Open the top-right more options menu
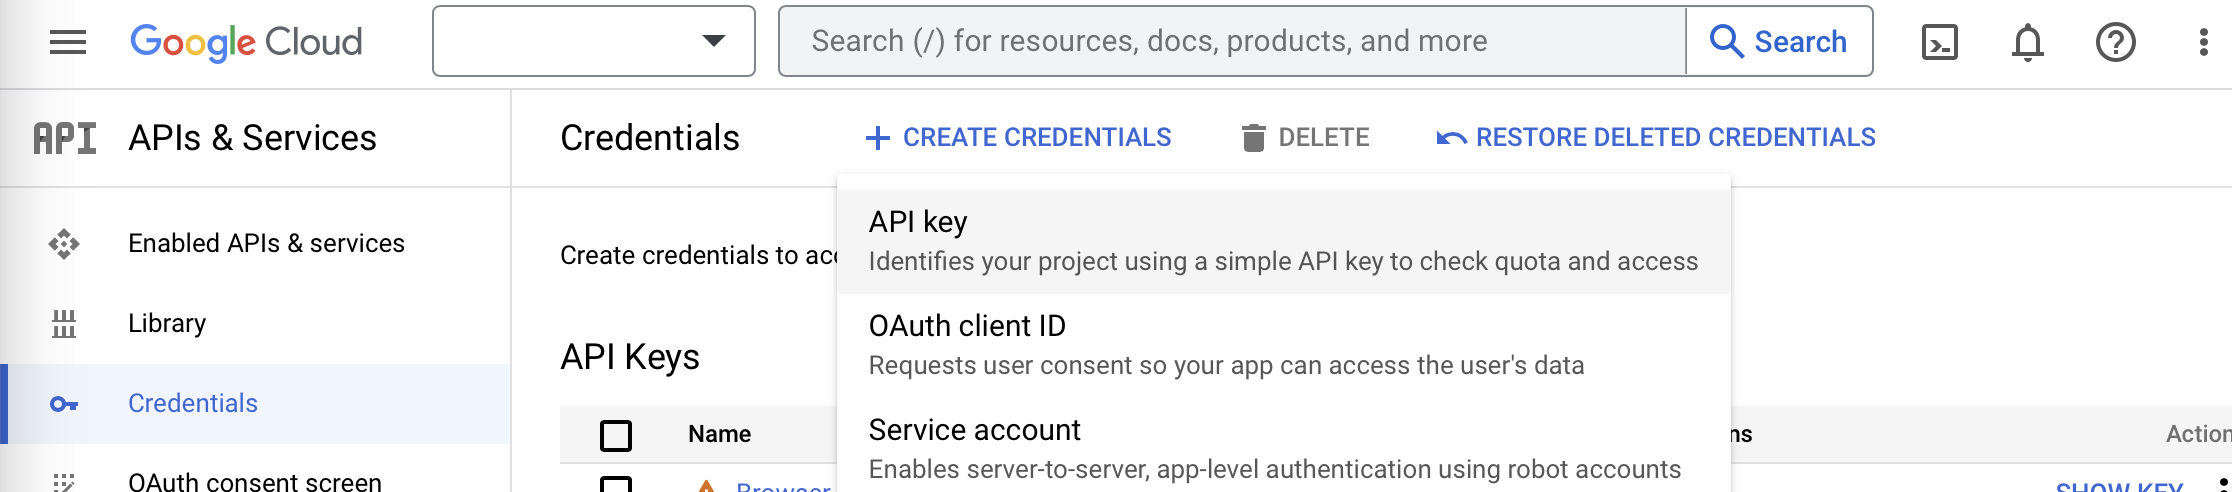This screenshot has height=492, width=2232. pos(2204,42)
